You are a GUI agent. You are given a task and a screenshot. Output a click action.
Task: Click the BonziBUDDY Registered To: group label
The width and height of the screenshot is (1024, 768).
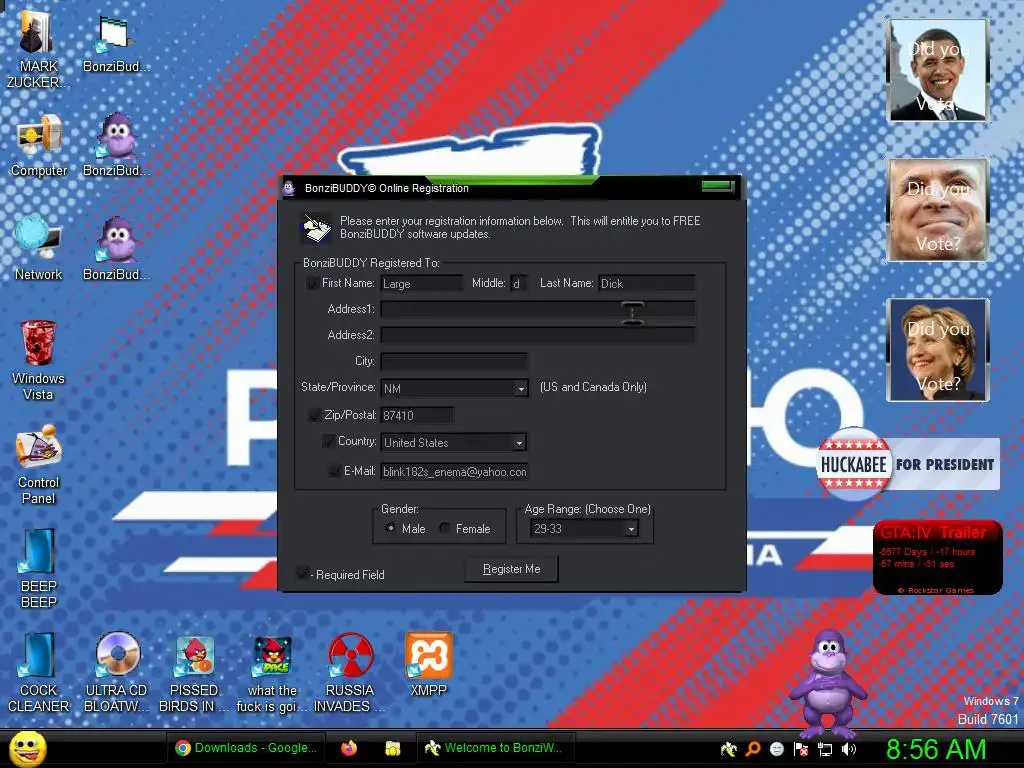371,263
